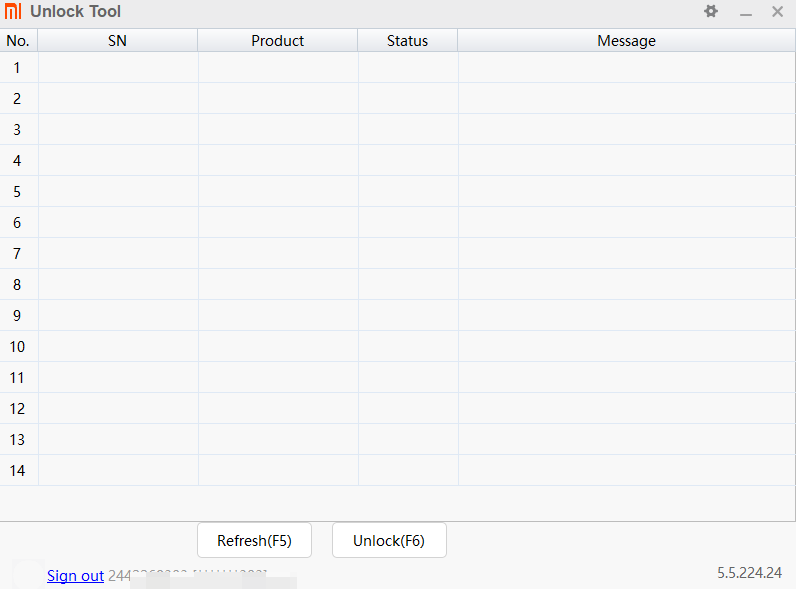Click the No. column header
The height and width of the screenshot is (589, 796).
[18, 41]
